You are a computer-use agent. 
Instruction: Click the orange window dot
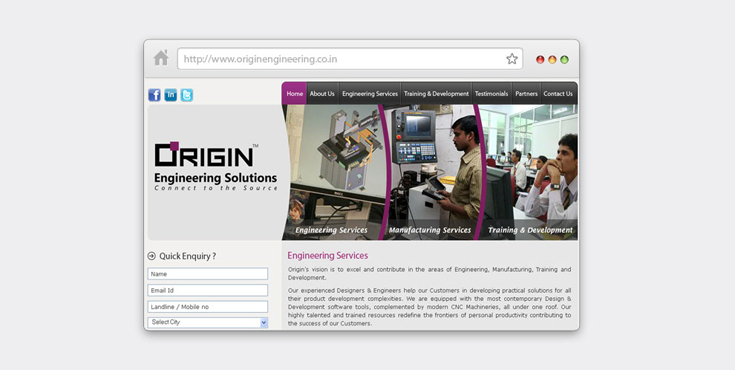552,60
